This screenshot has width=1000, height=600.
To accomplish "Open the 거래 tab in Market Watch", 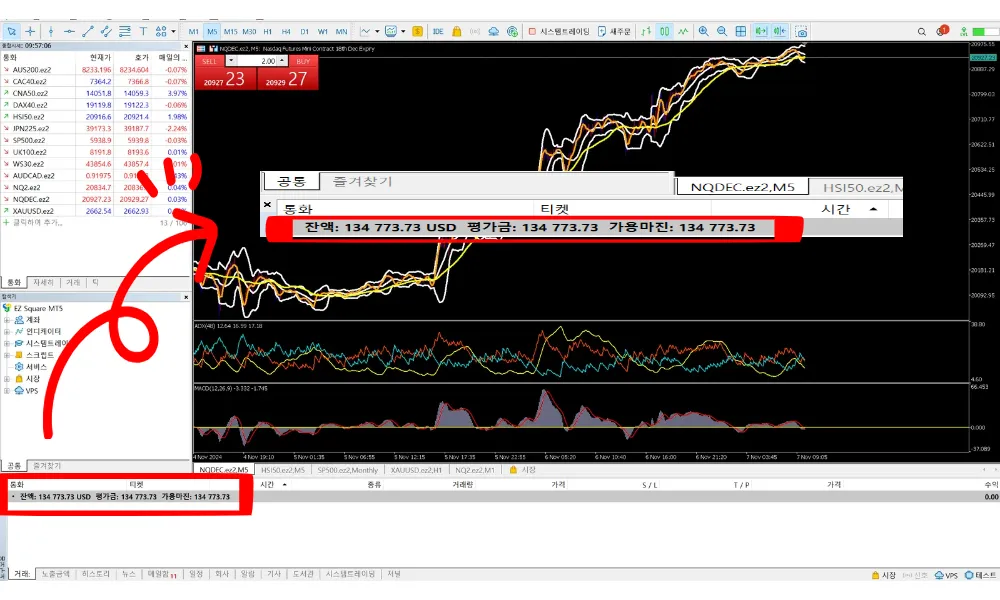I will pyautogui.click(x=73, y=282).
